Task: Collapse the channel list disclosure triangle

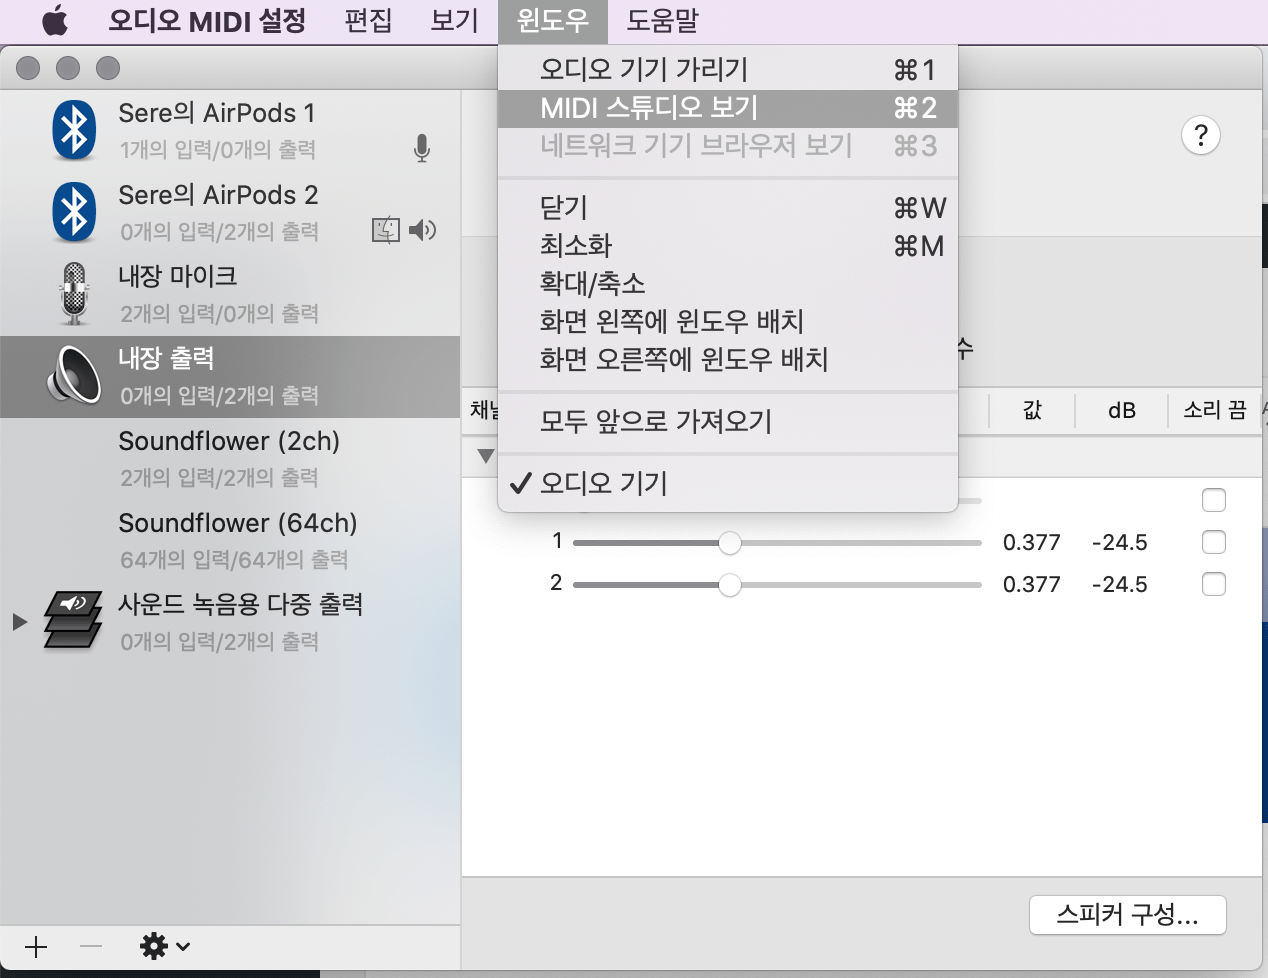Action: (486, 456)
